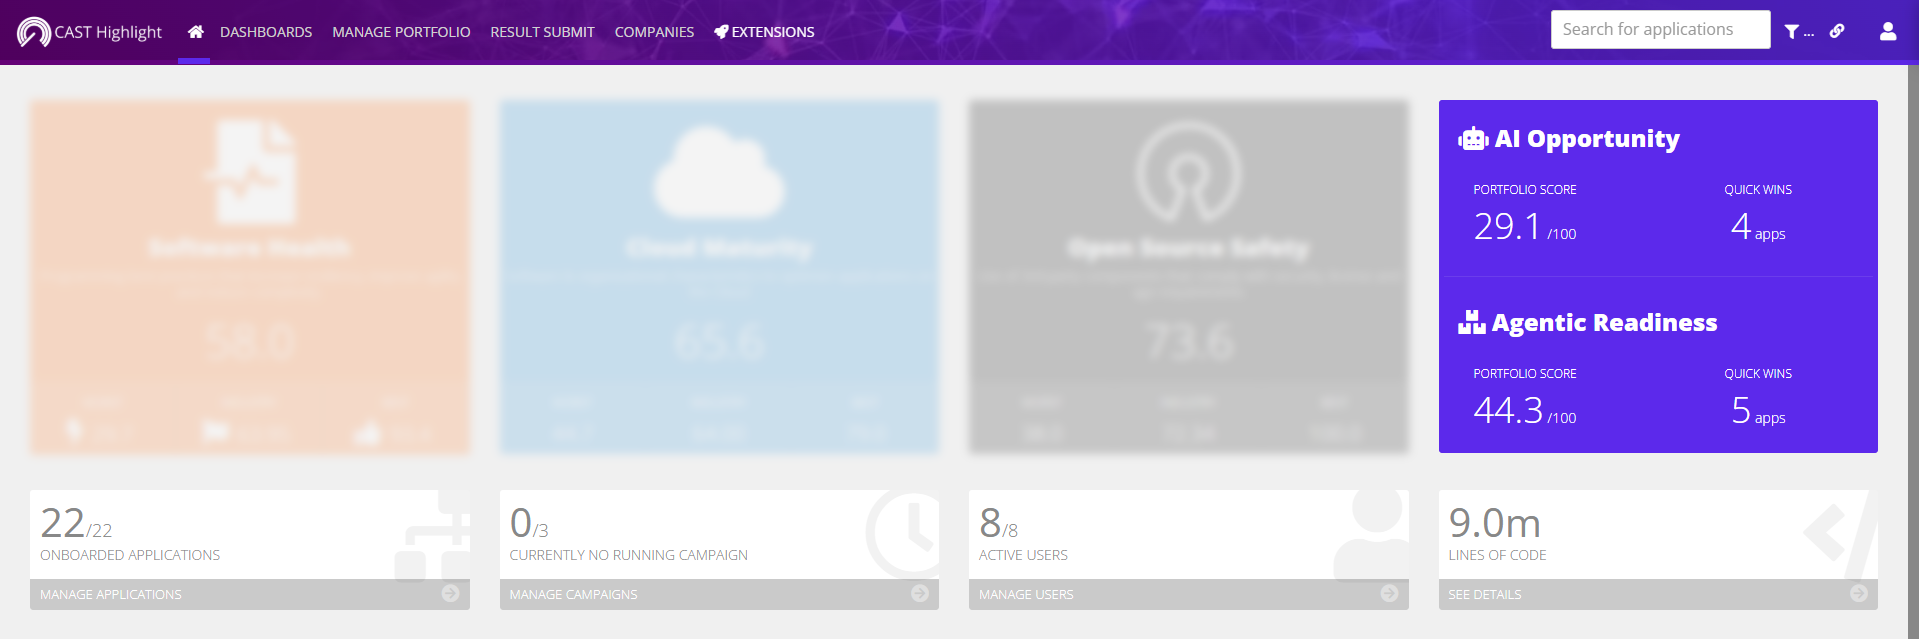Click AI Opportunity quick wins 4 apps
This screenshot has height=639, width=1919.
point(1758,227)
